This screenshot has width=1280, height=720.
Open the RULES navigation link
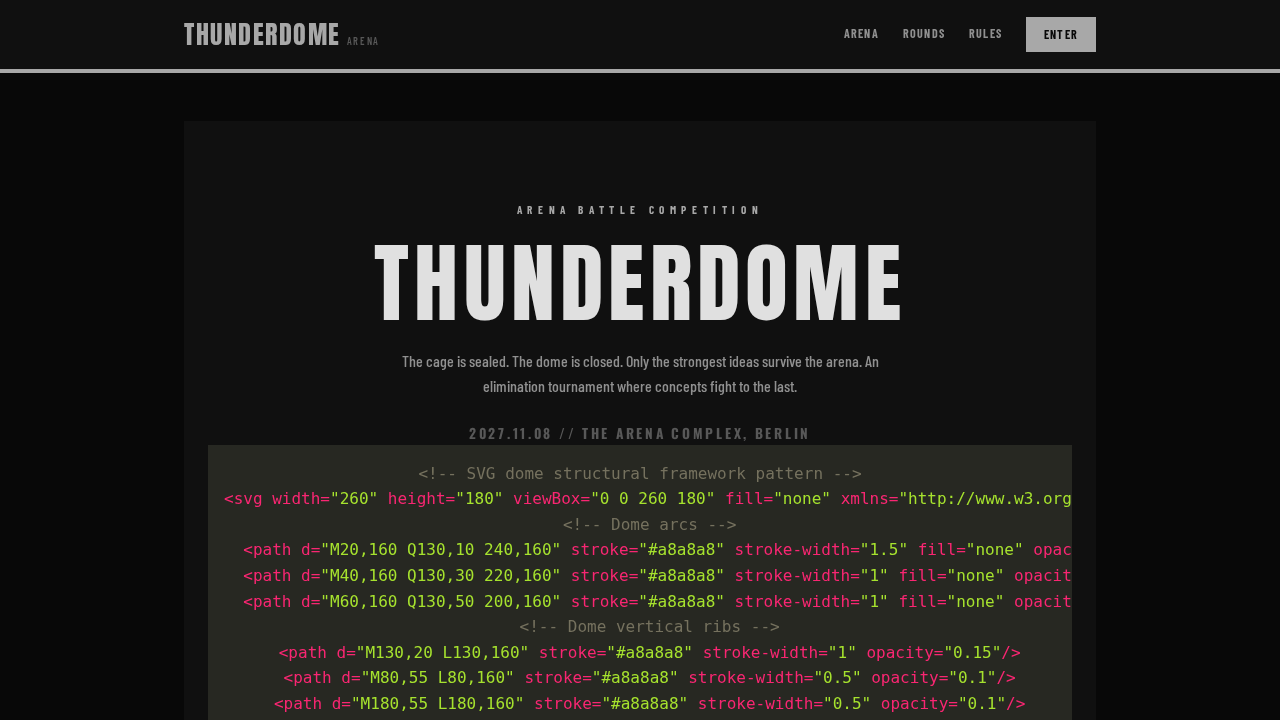pos(986,33)
